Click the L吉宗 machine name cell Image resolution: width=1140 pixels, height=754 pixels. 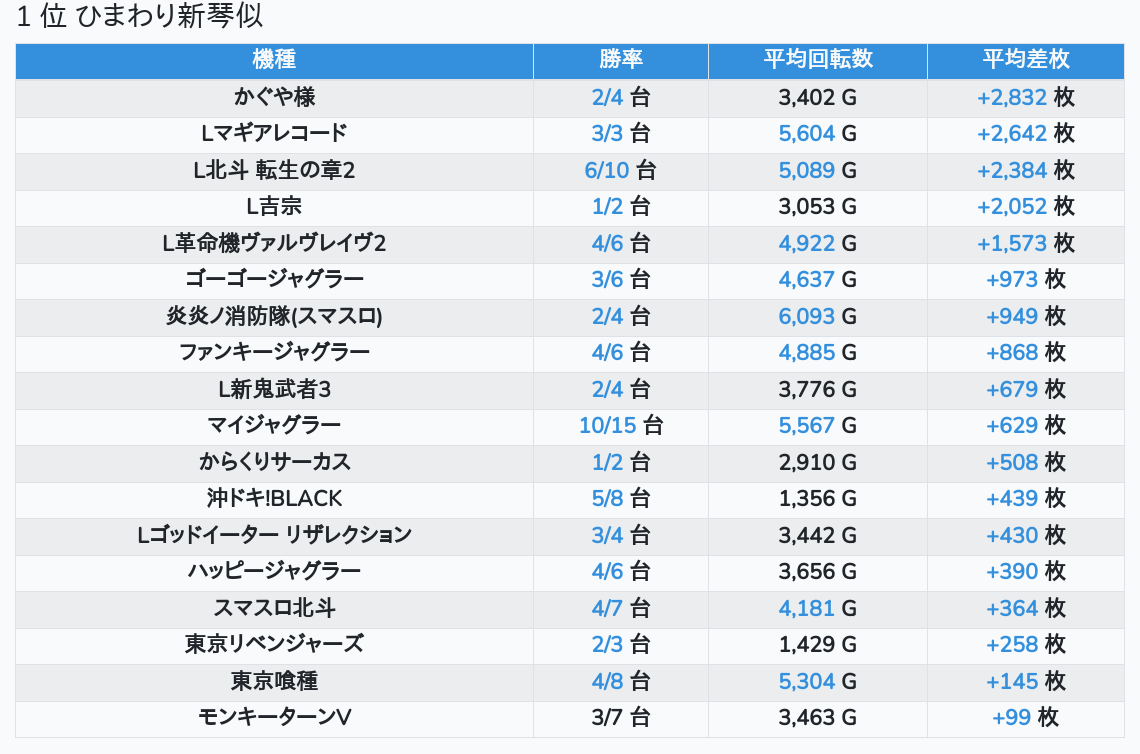point(274,207)
